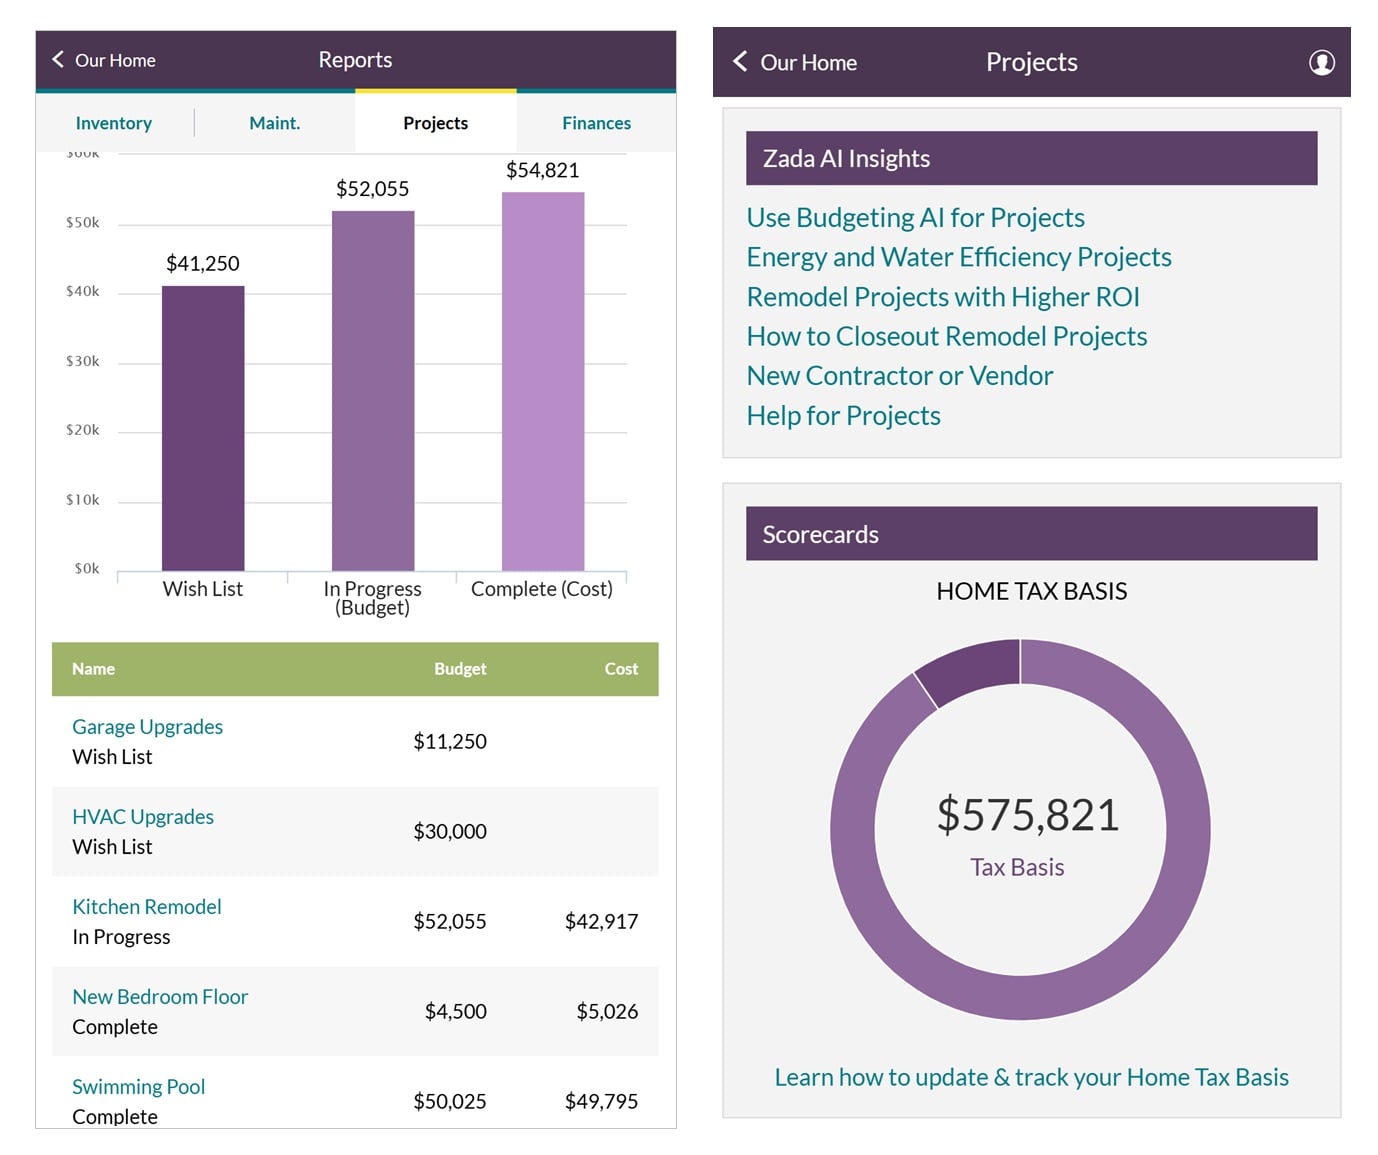The width and height of the screenshot is (1378, 1155).
Task: Open Use Budgeting AI for Projects
Action: 915,217
